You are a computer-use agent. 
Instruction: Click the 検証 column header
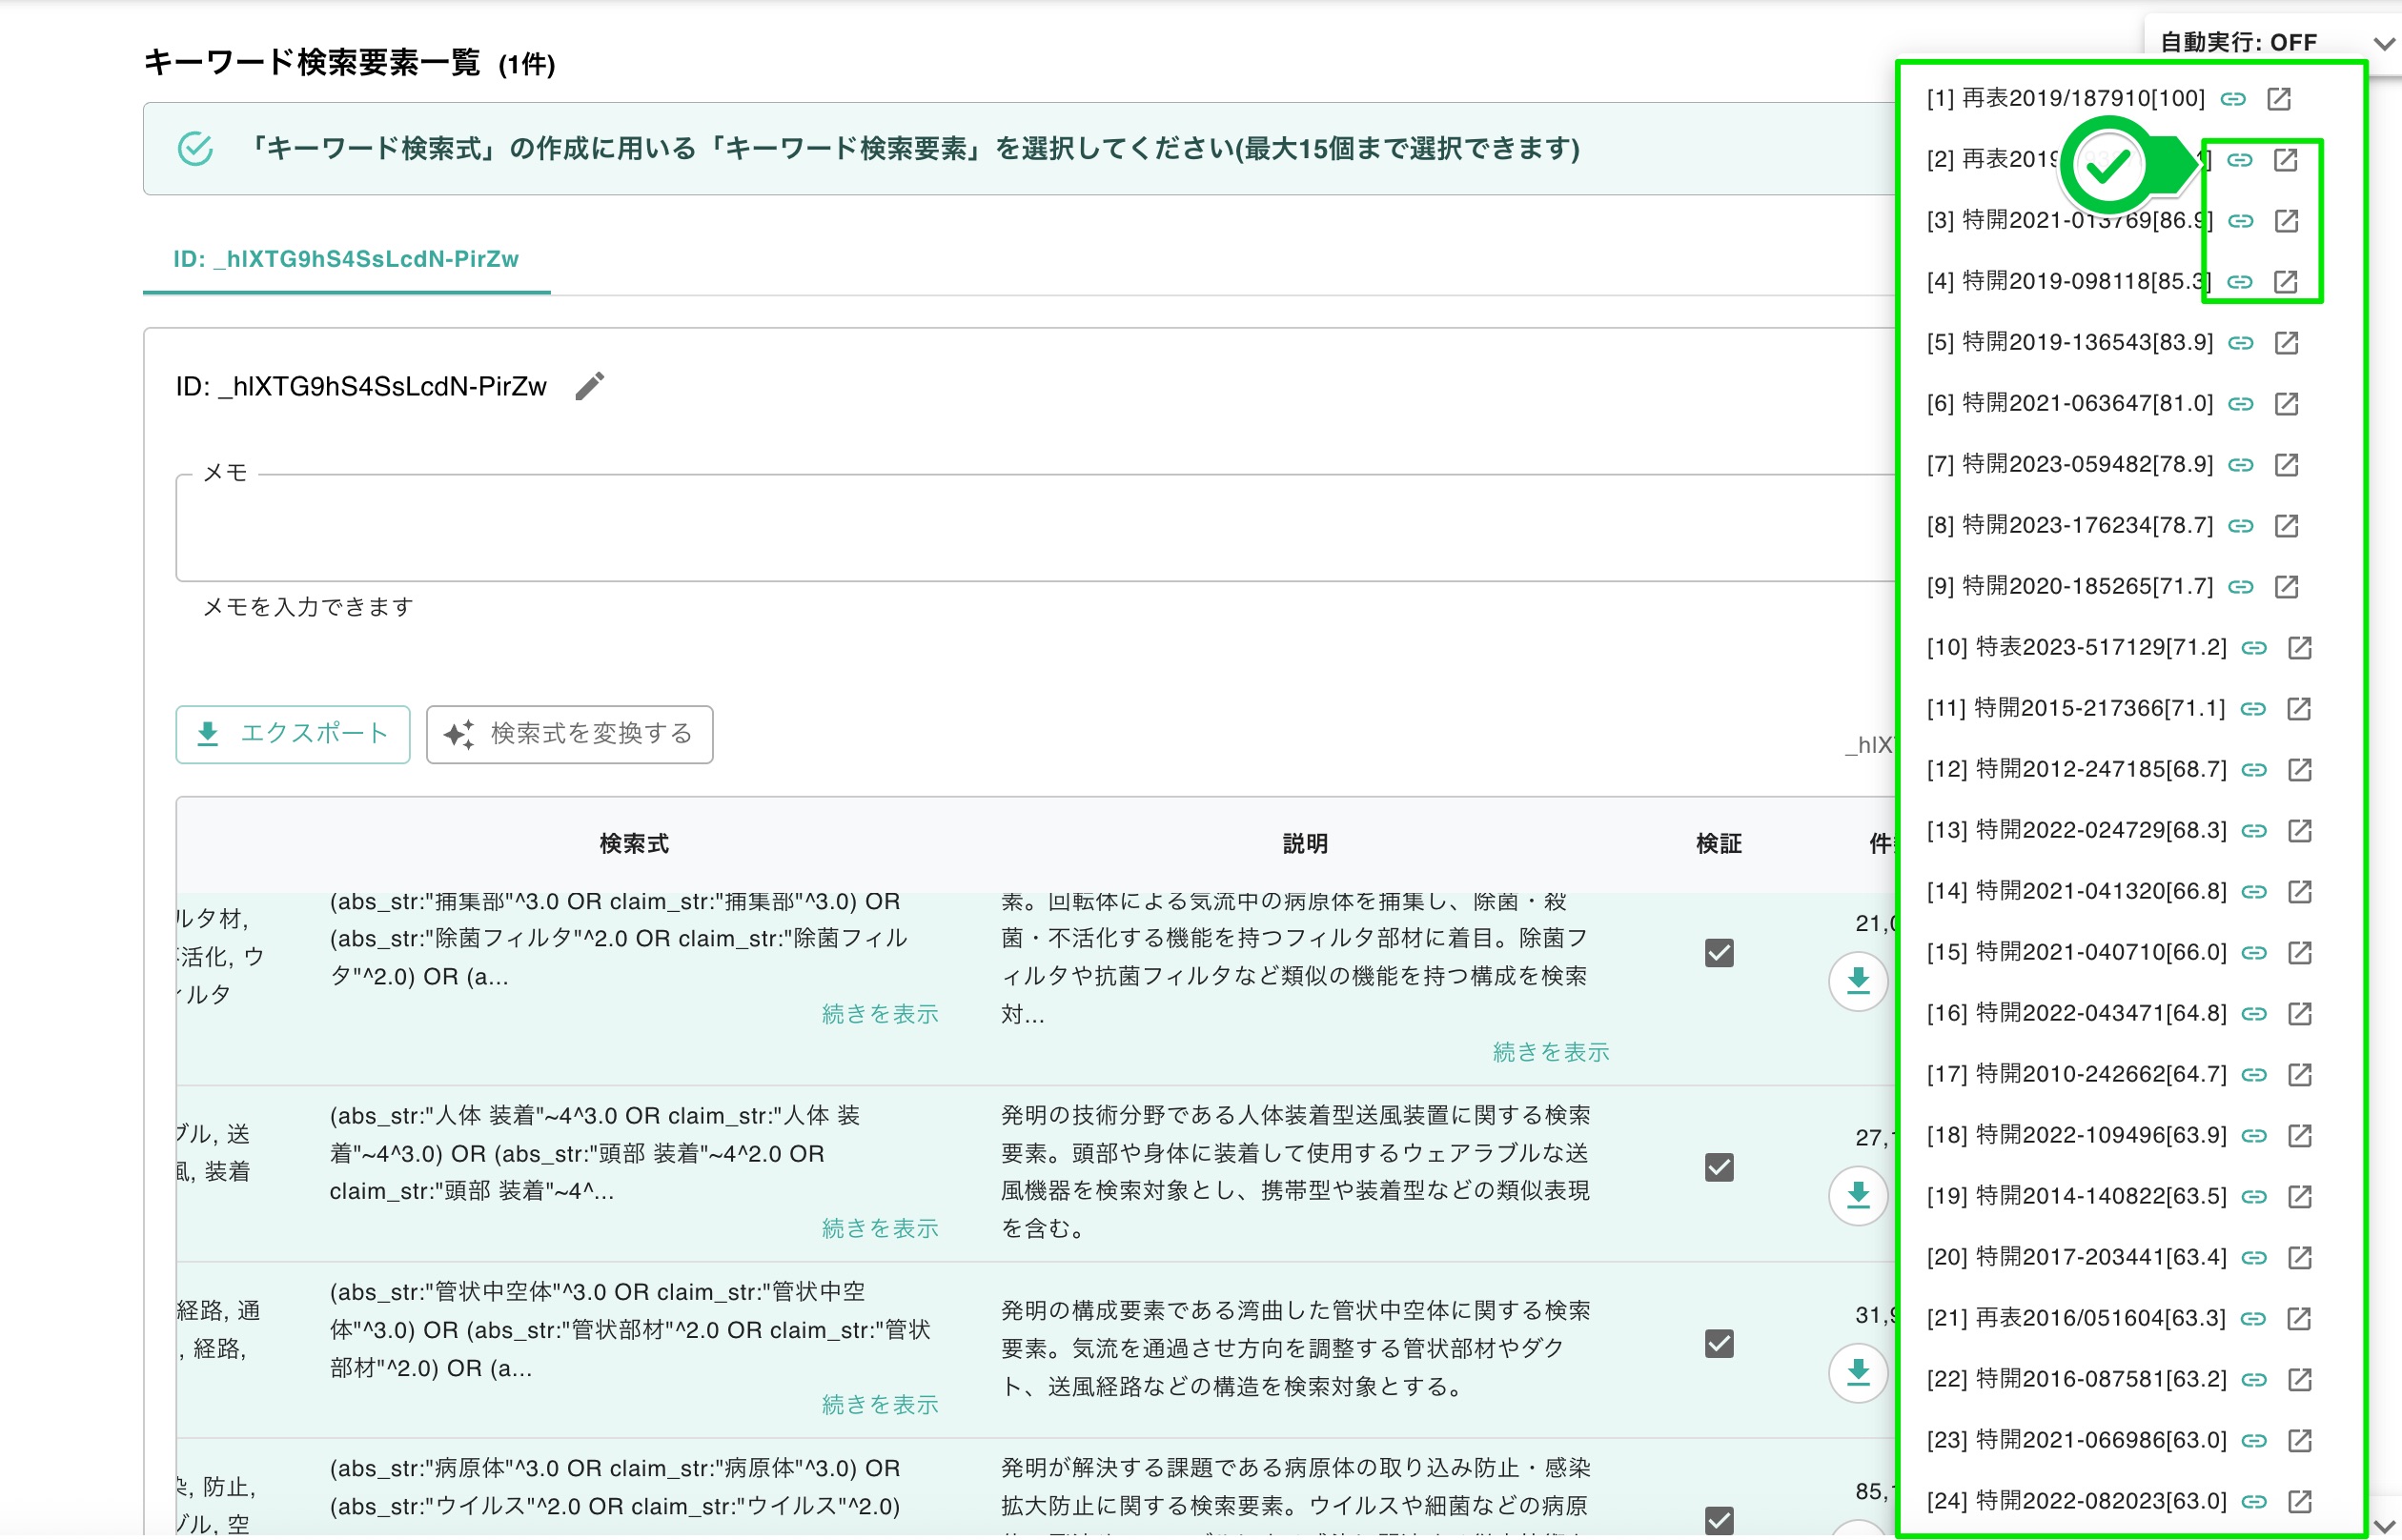click(x=1719, y=844)
